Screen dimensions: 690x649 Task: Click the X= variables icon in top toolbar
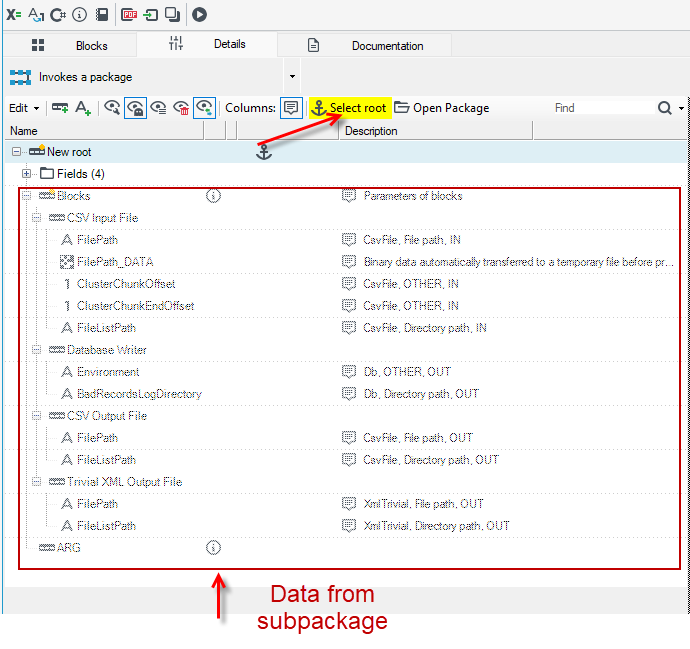pos(14,15)
